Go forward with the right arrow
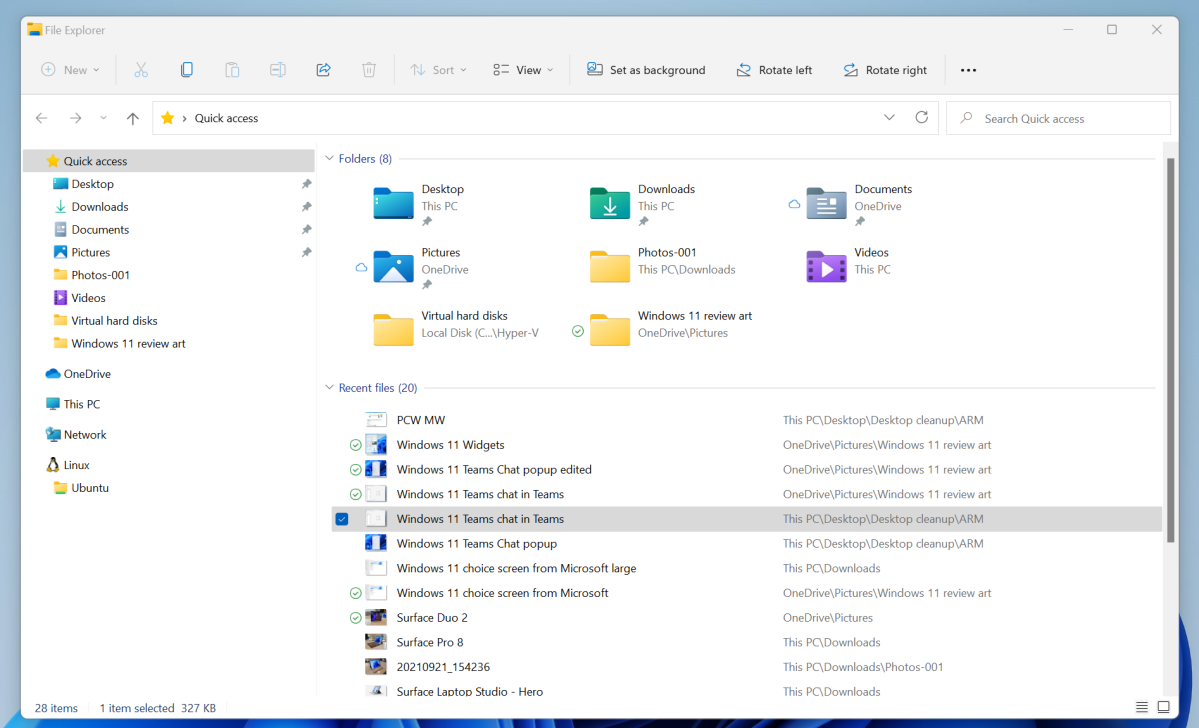The image size is (1199, 728). (75, 118)
